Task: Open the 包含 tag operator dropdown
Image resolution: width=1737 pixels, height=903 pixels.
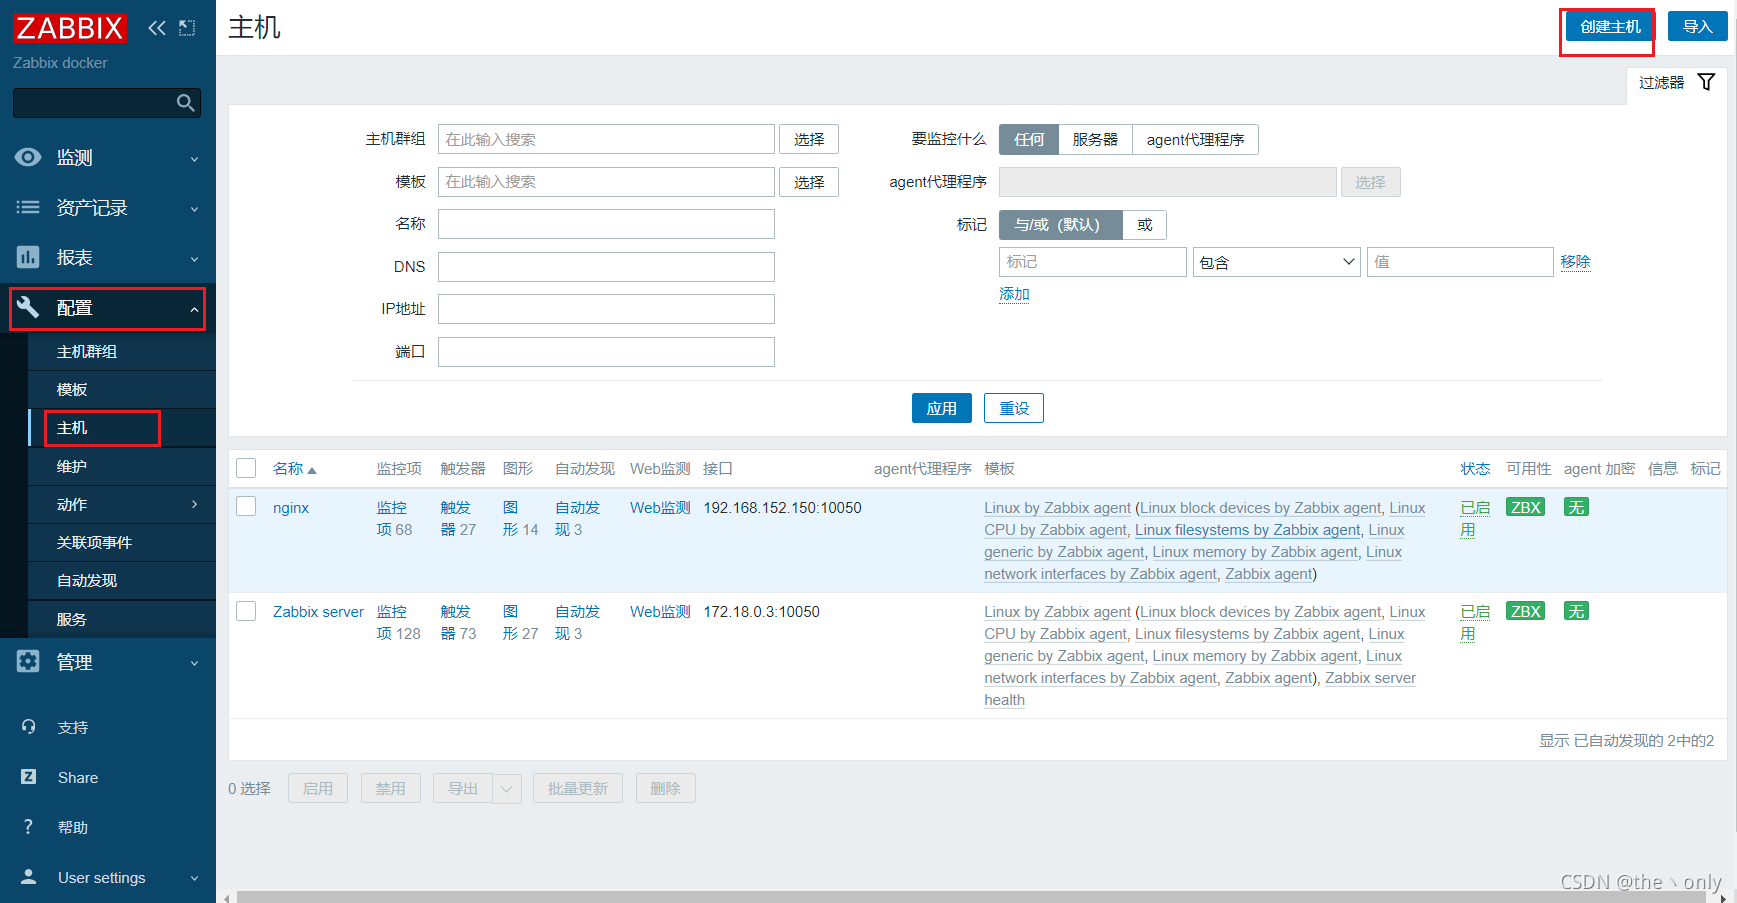Action: click(x=1276, y=262)
